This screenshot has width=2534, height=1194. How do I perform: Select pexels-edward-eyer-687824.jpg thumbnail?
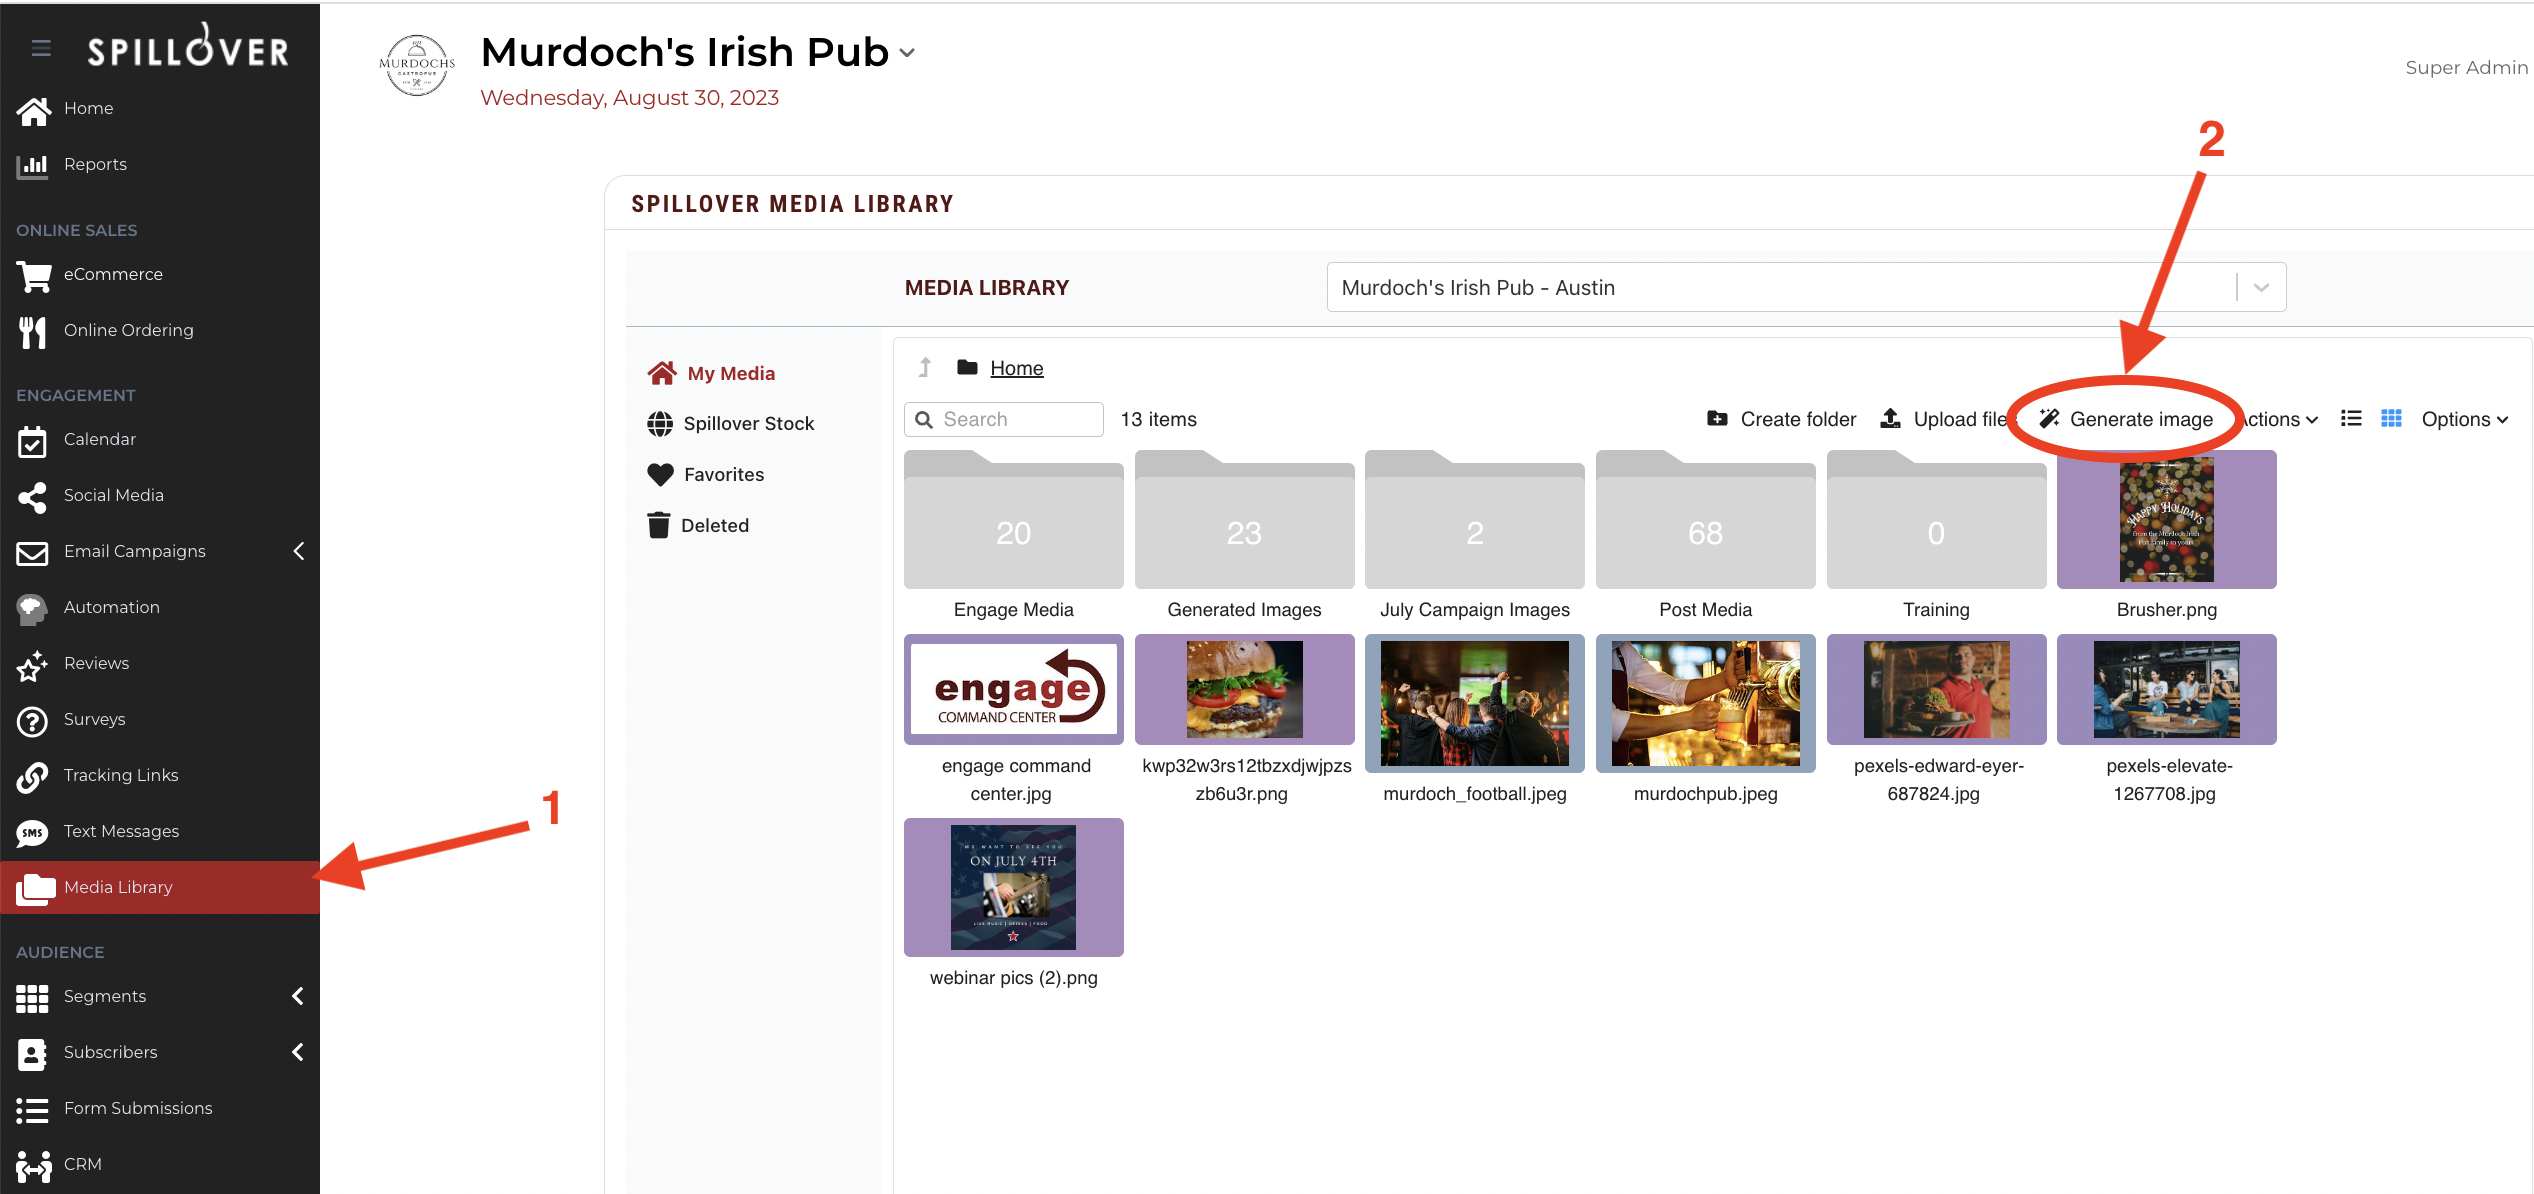click(x=1937, y=690)
